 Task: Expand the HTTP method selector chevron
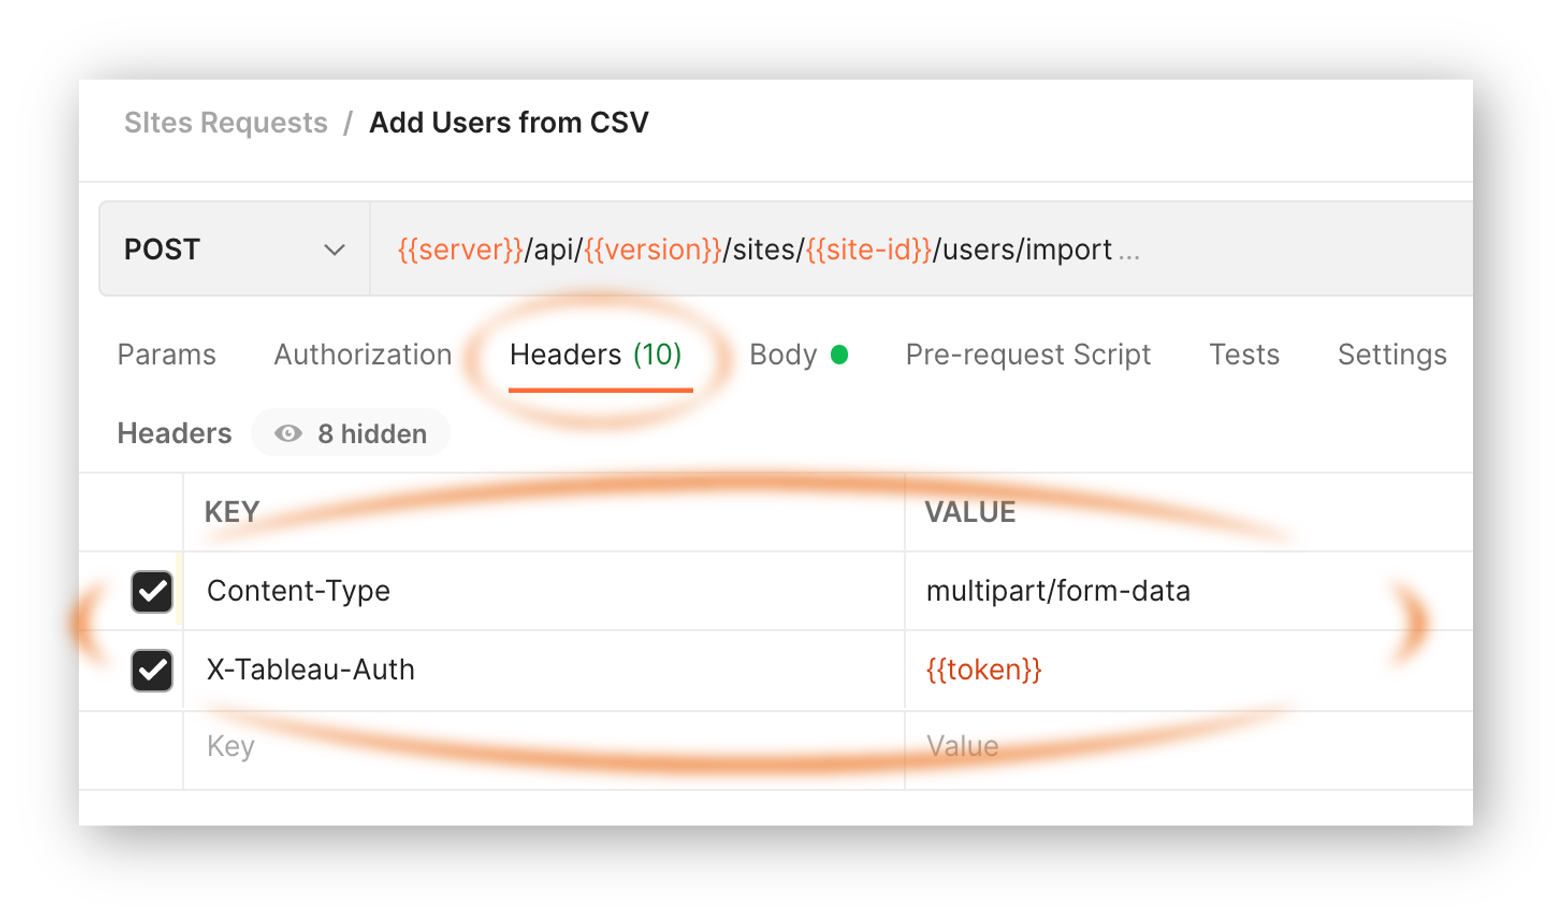point(333,249)
